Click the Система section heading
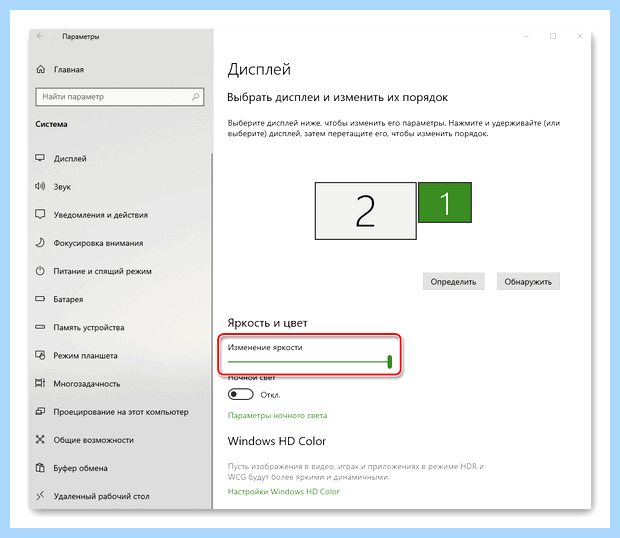This screenshot has width=620, height=538. (x=51, y=124)
